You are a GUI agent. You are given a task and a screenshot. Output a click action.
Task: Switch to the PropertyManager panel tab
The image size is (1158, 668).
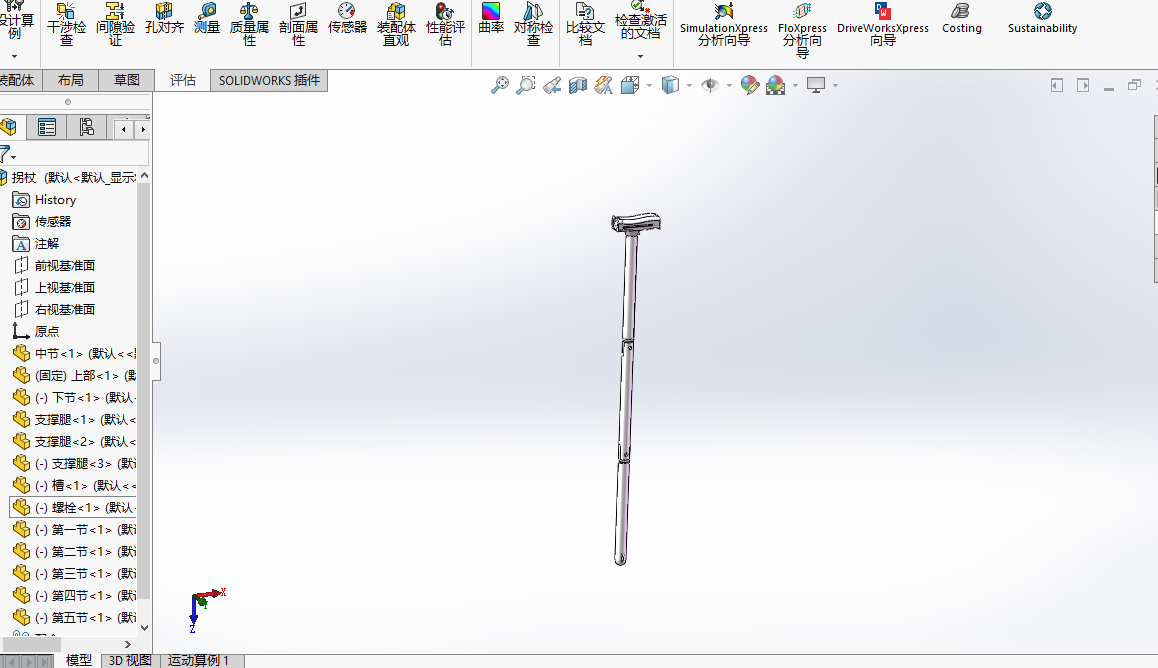click(46, 127)
